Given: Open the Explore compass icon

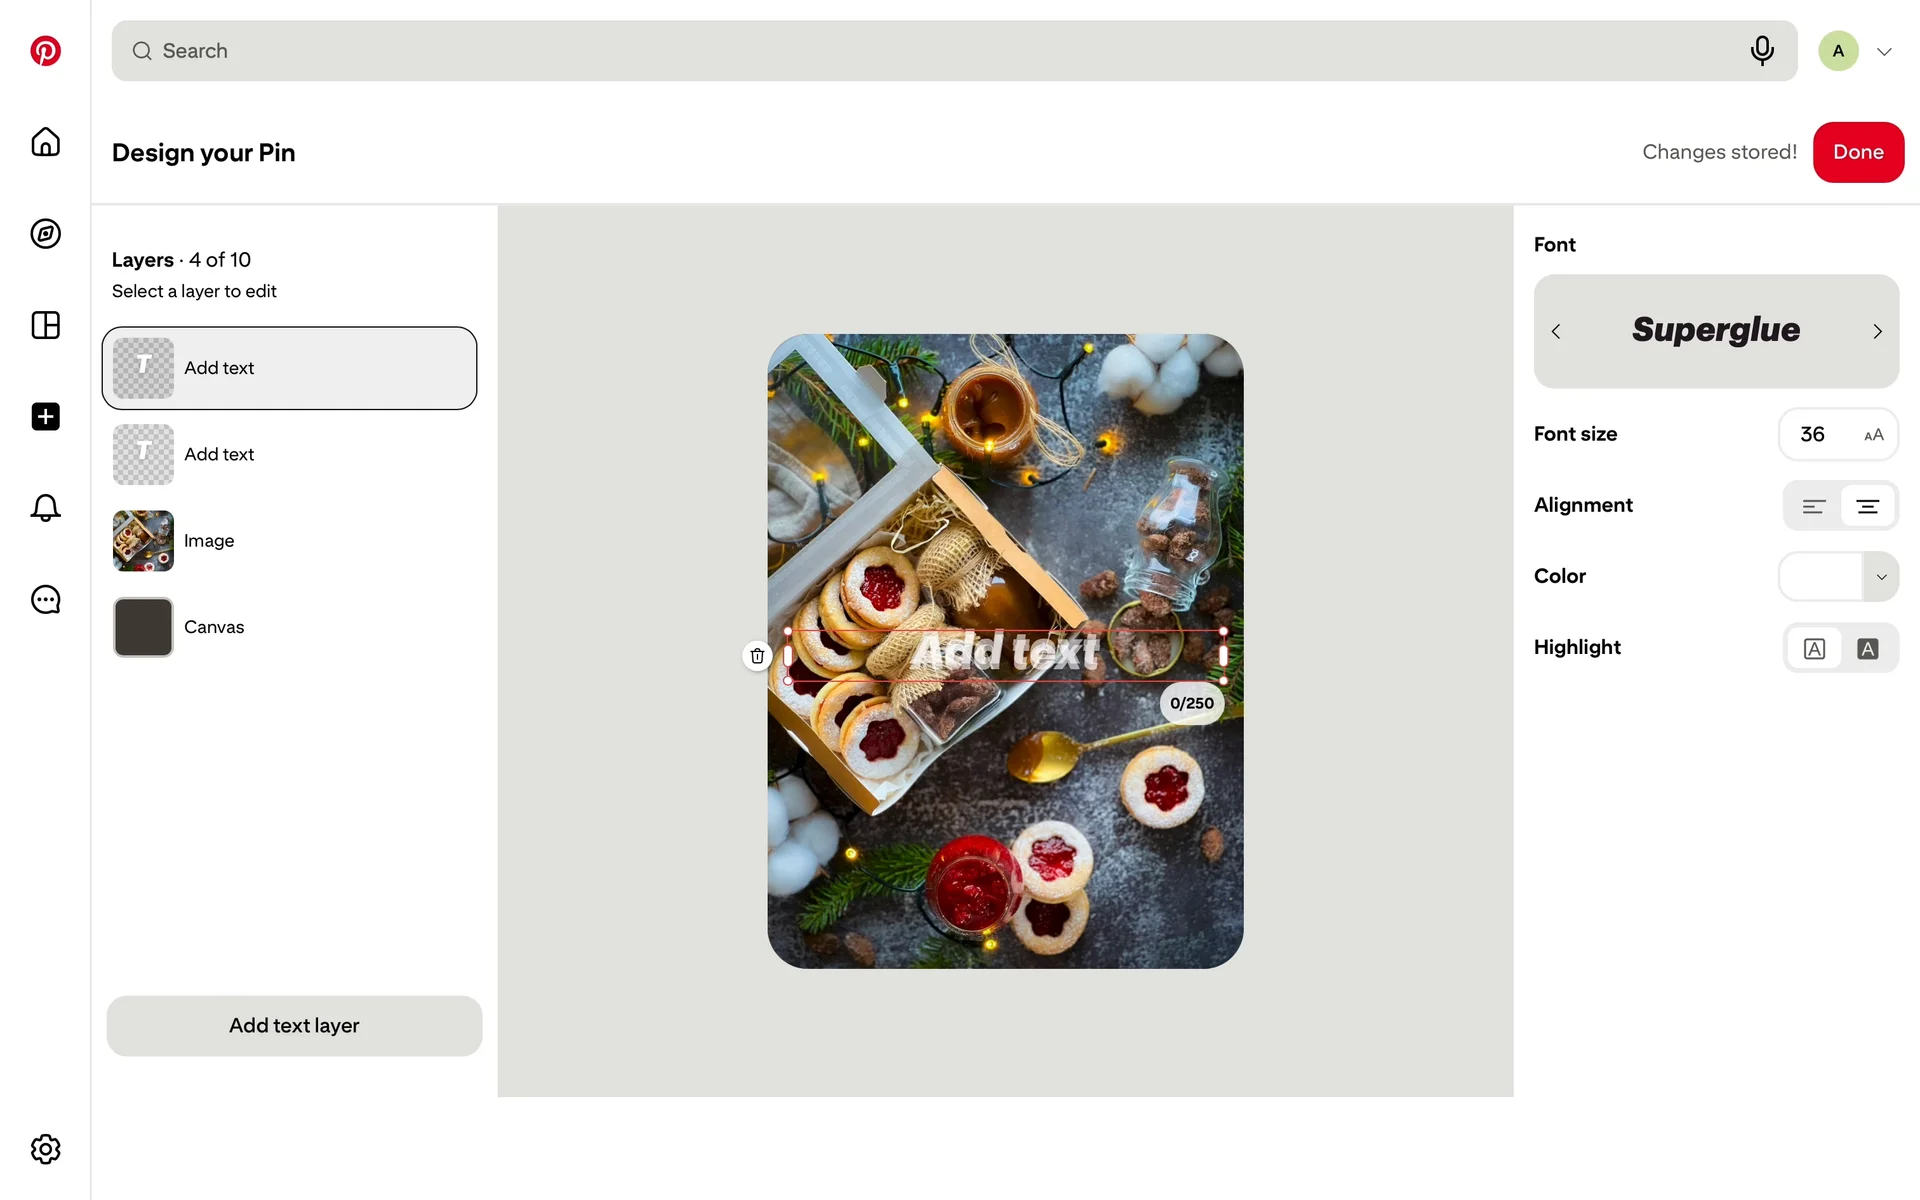Looking at the screenshot, I should pyautogui.click(x=45, y=234).
